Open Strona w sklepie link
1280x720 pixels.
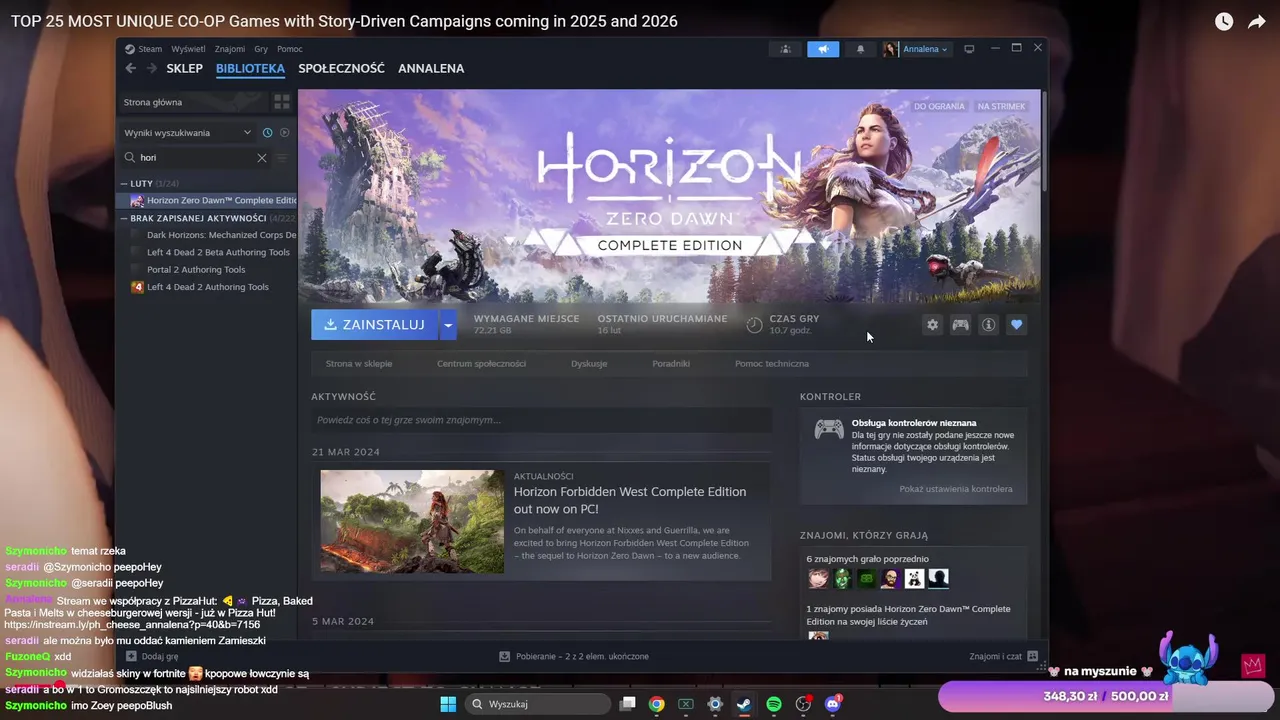click(359, 364)
